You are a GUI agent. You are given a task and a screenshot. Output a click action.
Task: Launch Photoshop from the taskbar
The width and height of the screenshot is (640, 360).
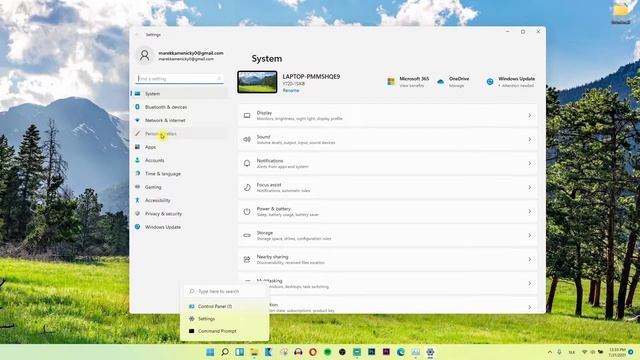point(371,352)
